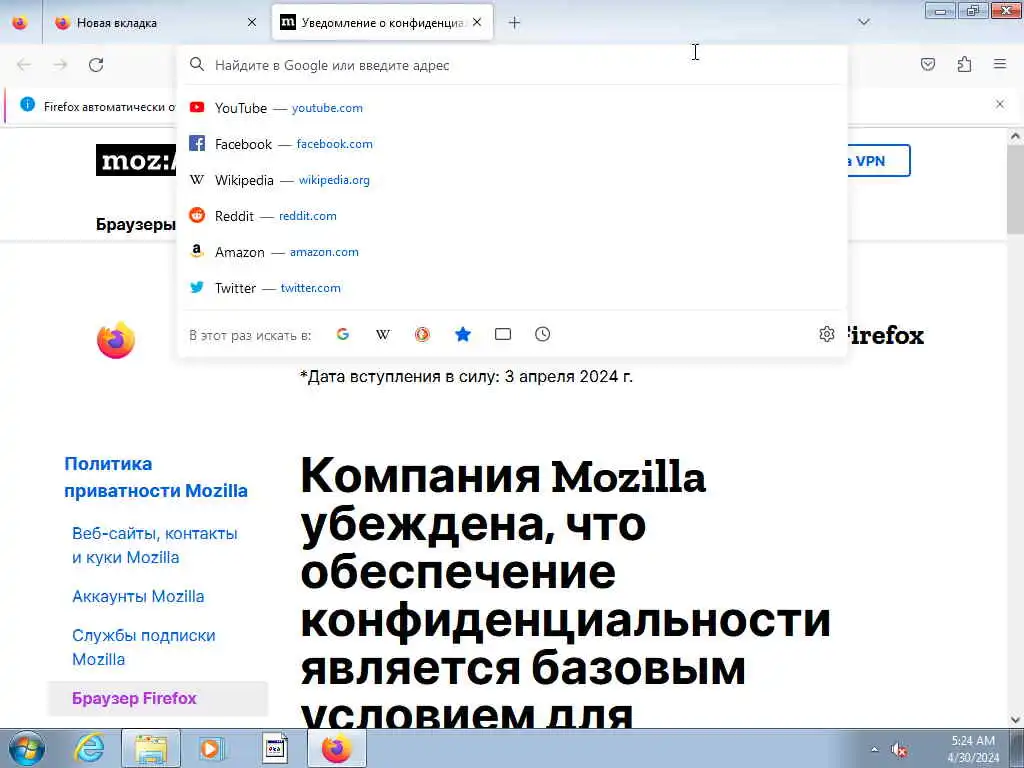Screen dimensions: 1024x768
Task: Search this time with Google icon
Action: 343,334
